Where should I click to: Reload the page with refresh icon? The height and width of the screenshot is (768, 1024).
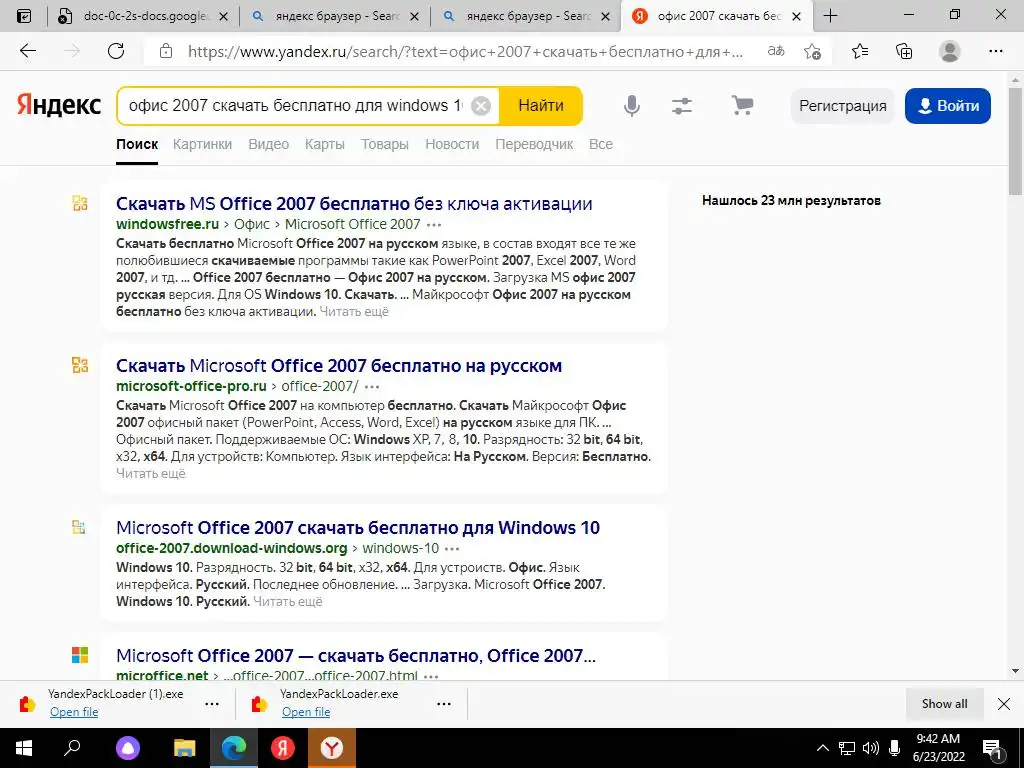pos(116,51)
